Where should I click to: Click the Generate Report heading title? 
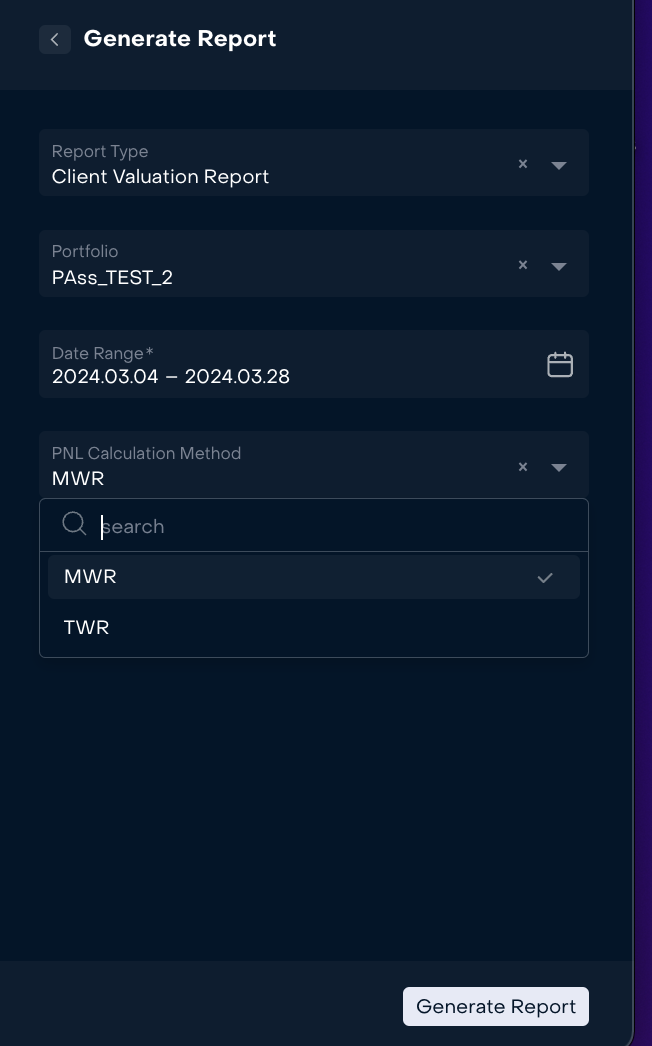click(x=180, y=39)
